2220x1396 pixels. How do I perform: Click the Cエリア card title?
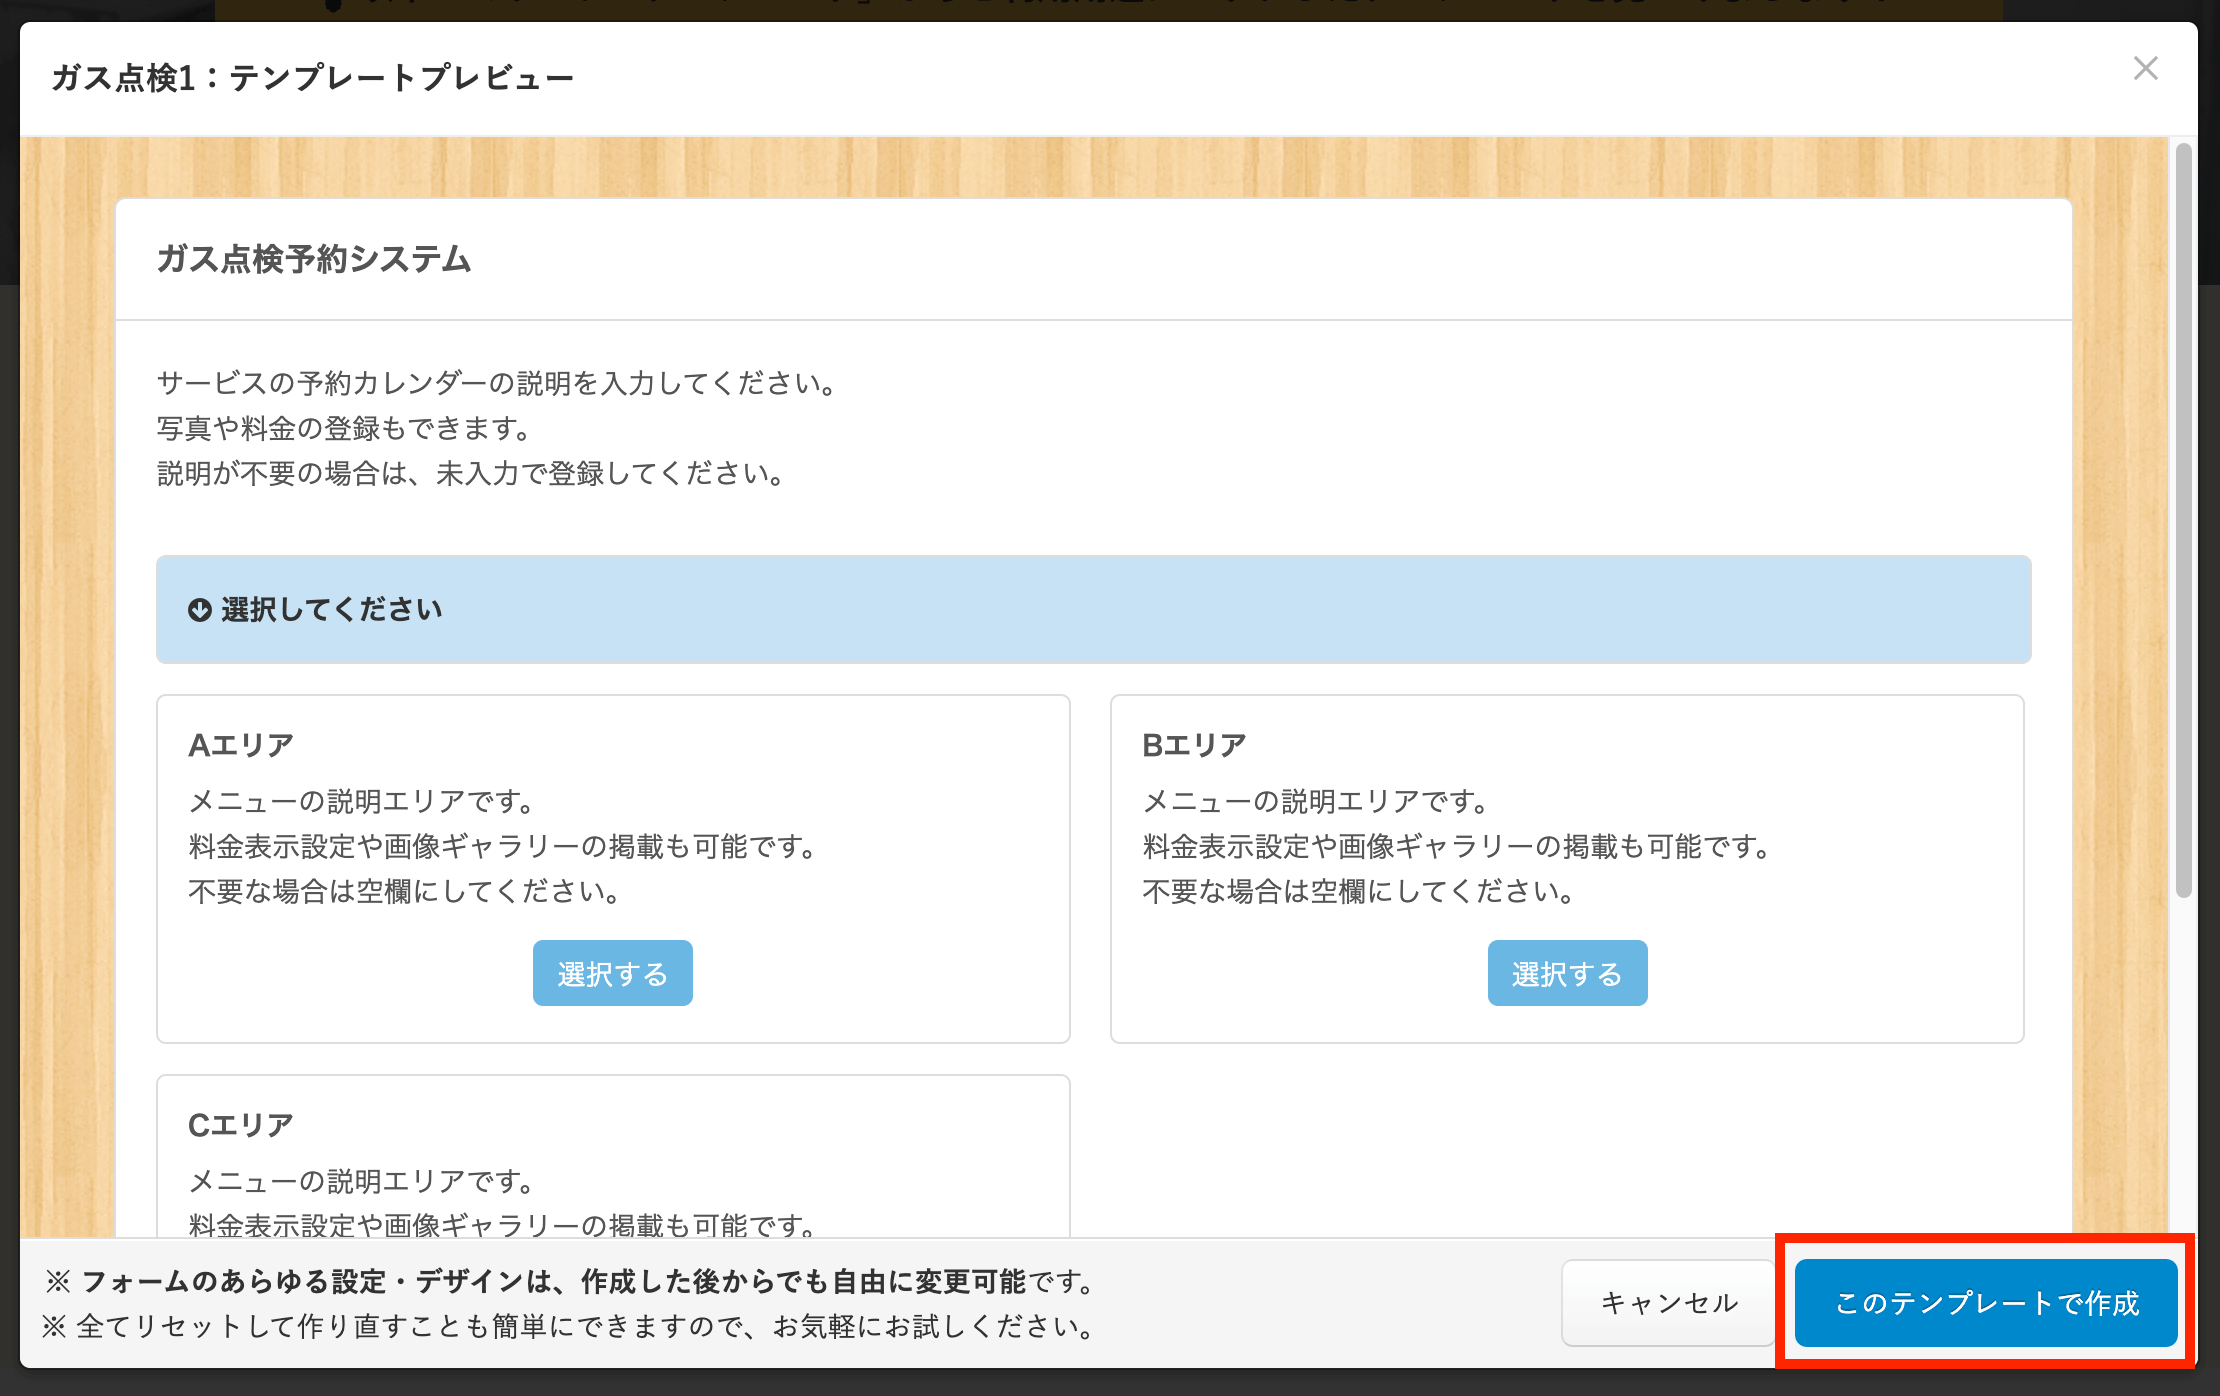tap(241, 1125)
